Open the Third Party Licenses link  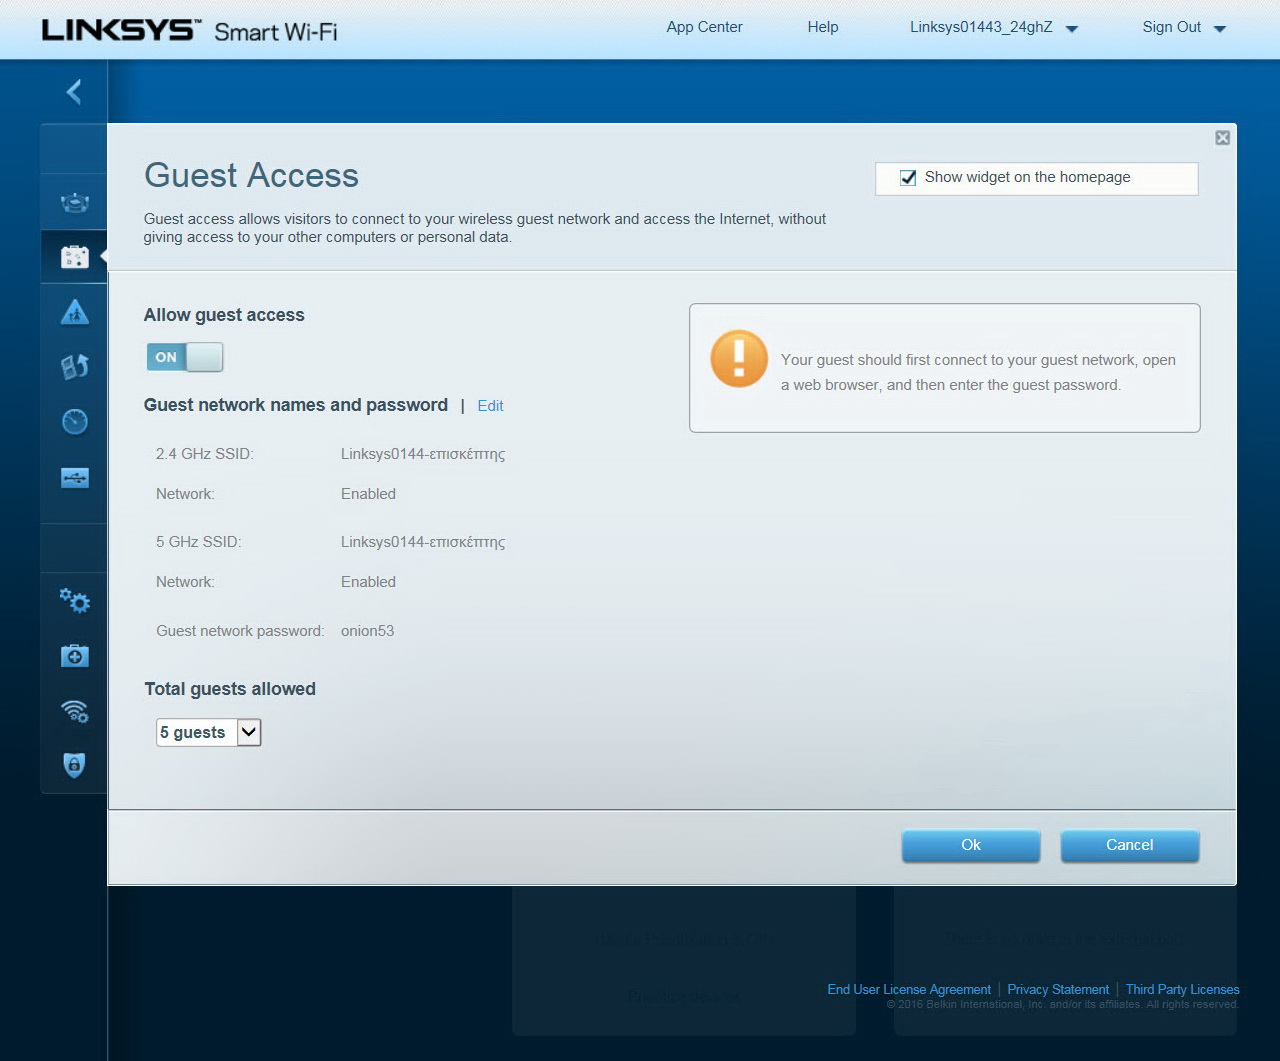tap(1182, 989)
